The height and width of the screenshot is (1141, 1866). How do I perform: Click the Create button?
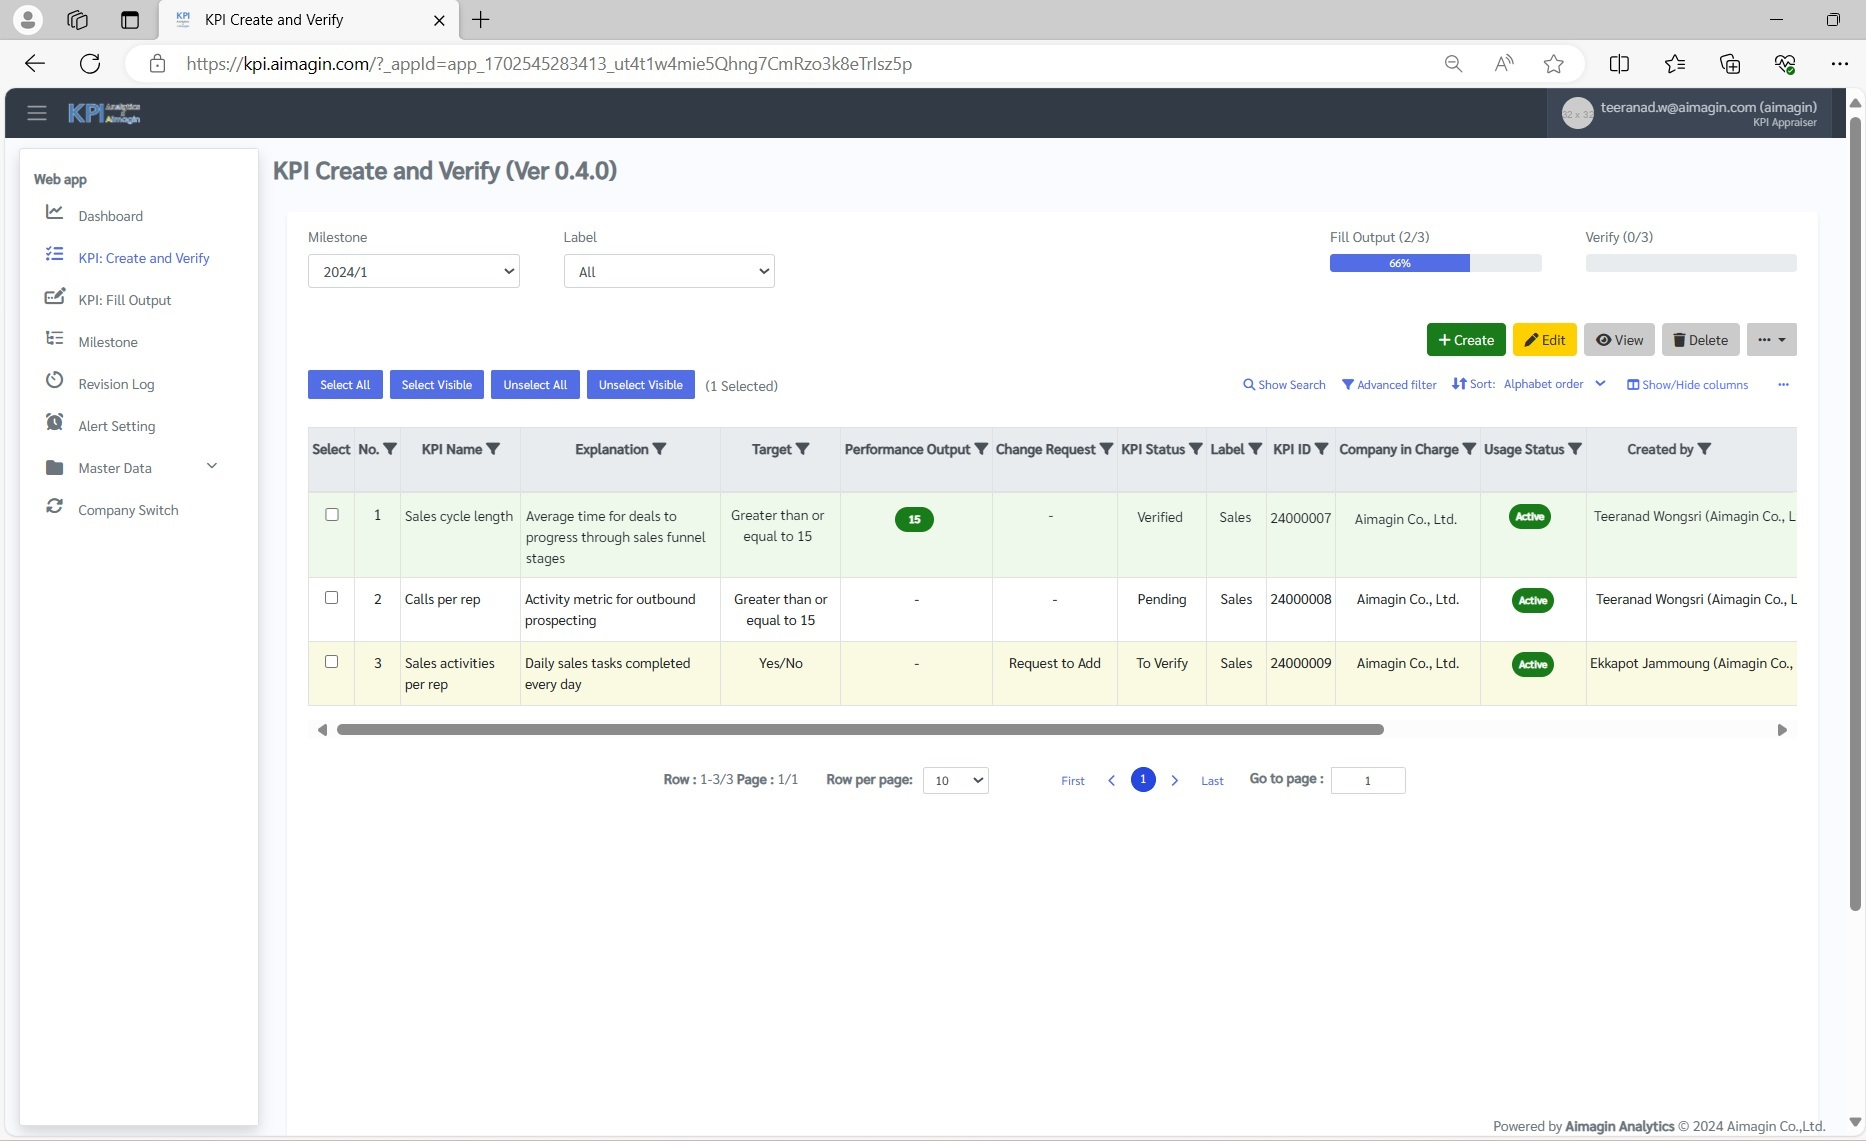click(1466, 339)
